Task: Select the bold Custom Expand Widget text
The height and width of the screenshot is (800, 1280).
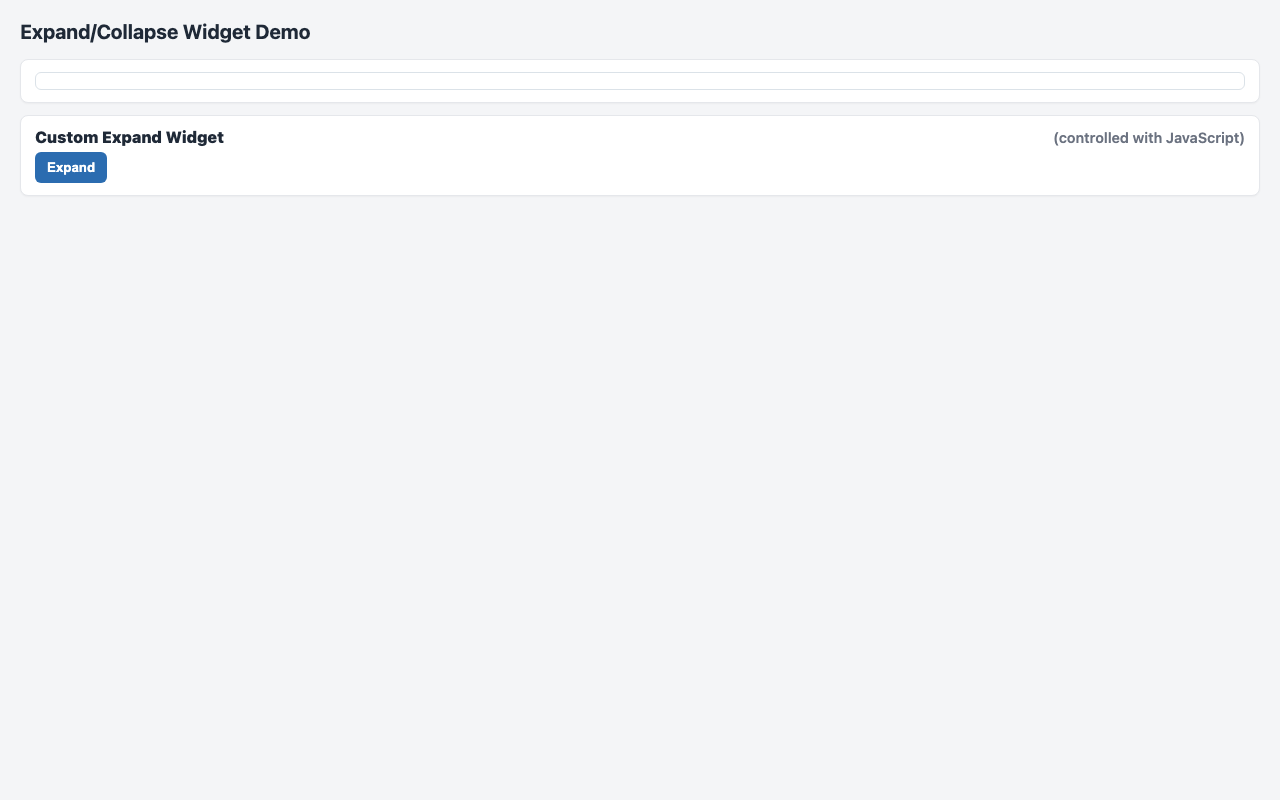Action: pyautogui.click(x=128, y=137)
